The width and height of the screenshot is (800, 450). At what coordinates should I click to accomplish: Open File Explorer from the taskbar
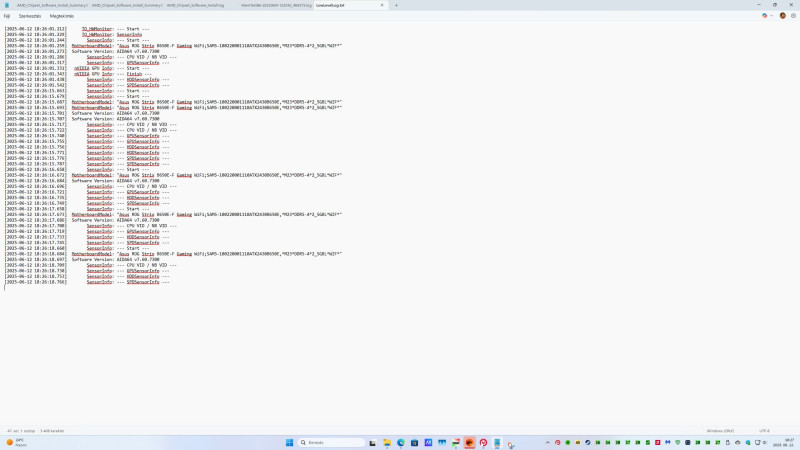(x=387, y=442)
